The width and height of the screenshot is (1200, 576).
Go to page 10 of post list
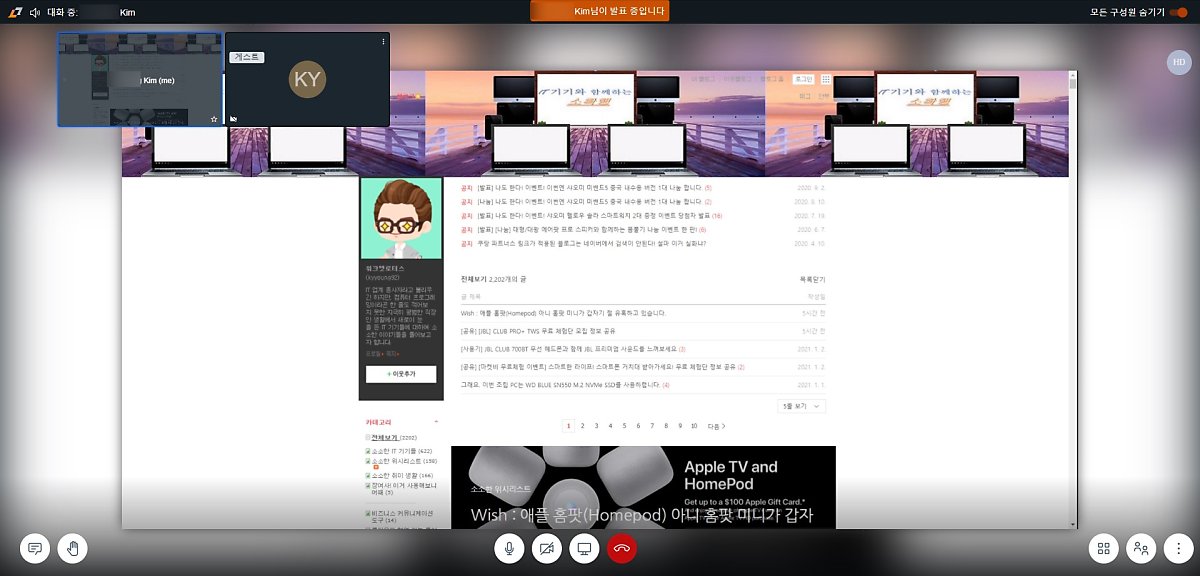[x=694, y=426]
